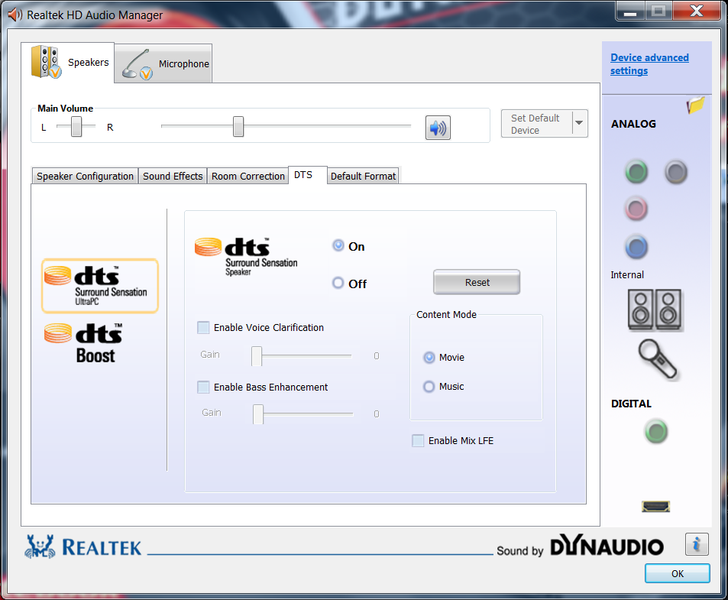Open the Room Correction tab
Viewport: 728px width, 600px height.
click(248, 176)
